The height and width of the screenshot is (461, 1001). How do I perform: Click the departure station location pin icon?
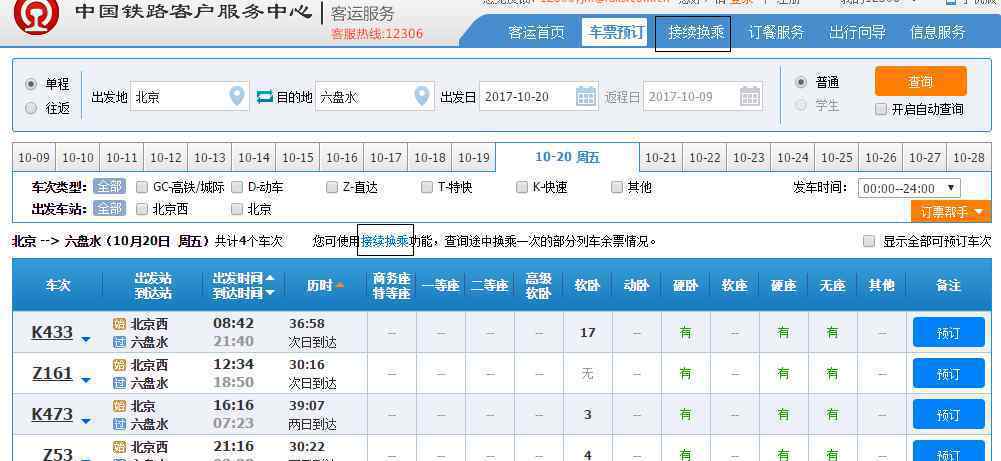237,96
